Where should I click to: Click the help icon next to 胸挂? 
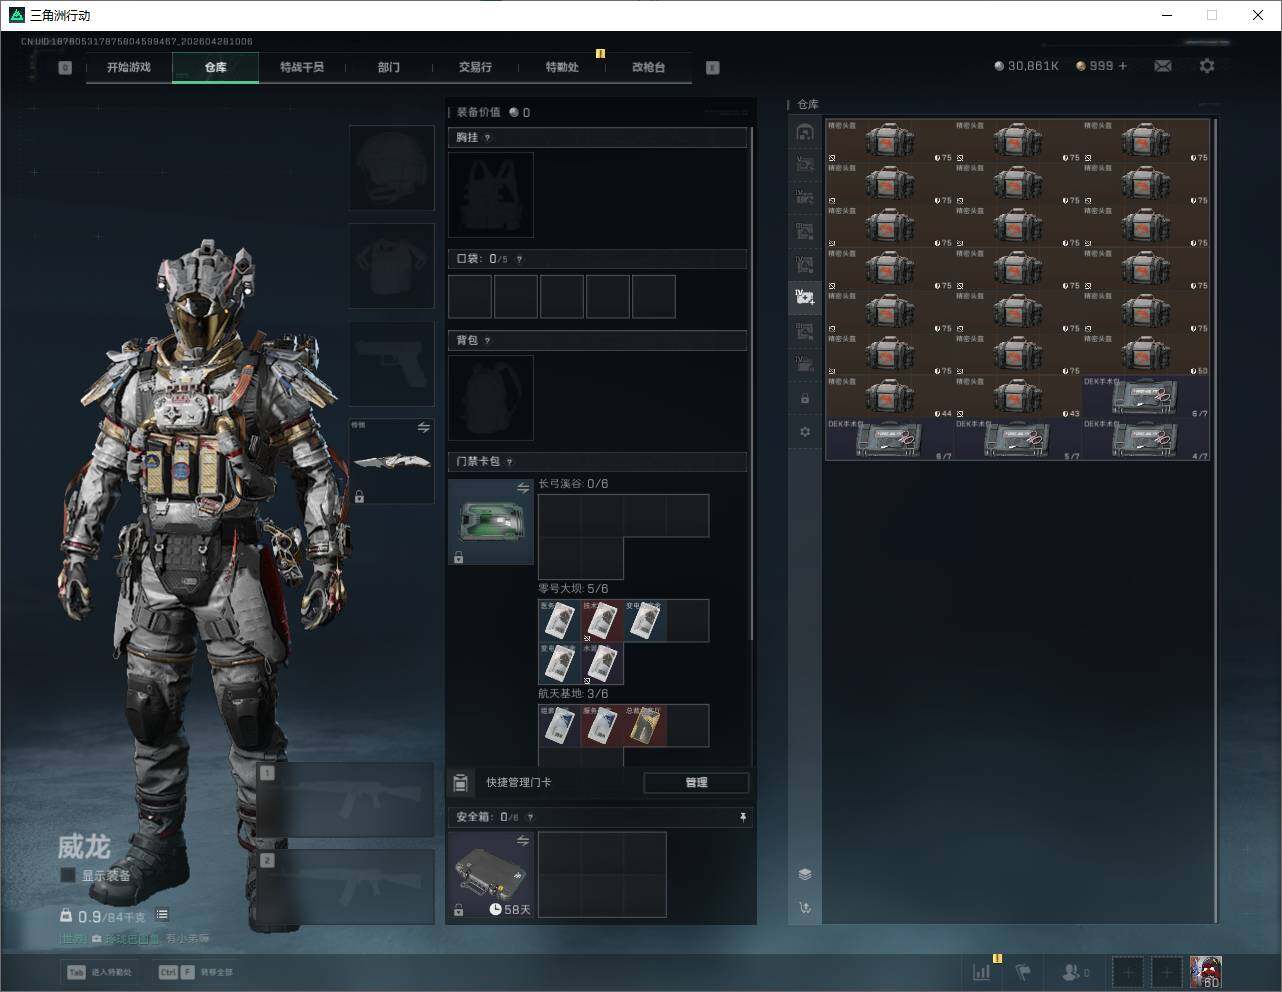488,138
